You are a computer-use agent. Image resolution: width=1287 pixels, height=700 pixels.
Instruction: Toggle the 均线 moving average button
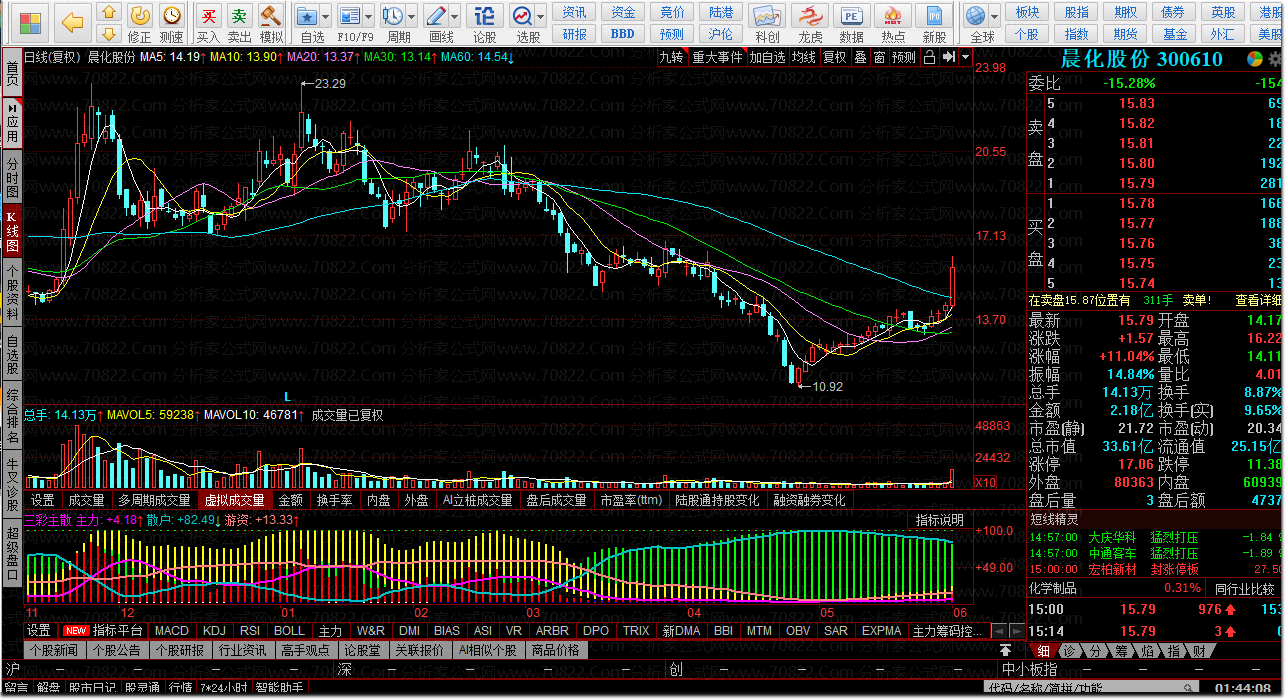pos(804,57)
